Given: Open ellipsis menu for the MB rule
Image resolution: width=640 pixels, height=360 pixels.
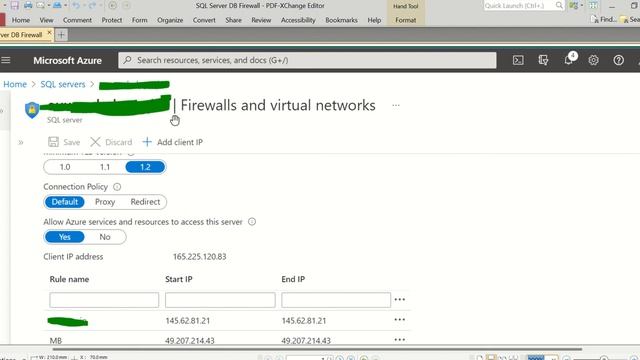Looking at the screenshot, I should click(x=400, y=340).
